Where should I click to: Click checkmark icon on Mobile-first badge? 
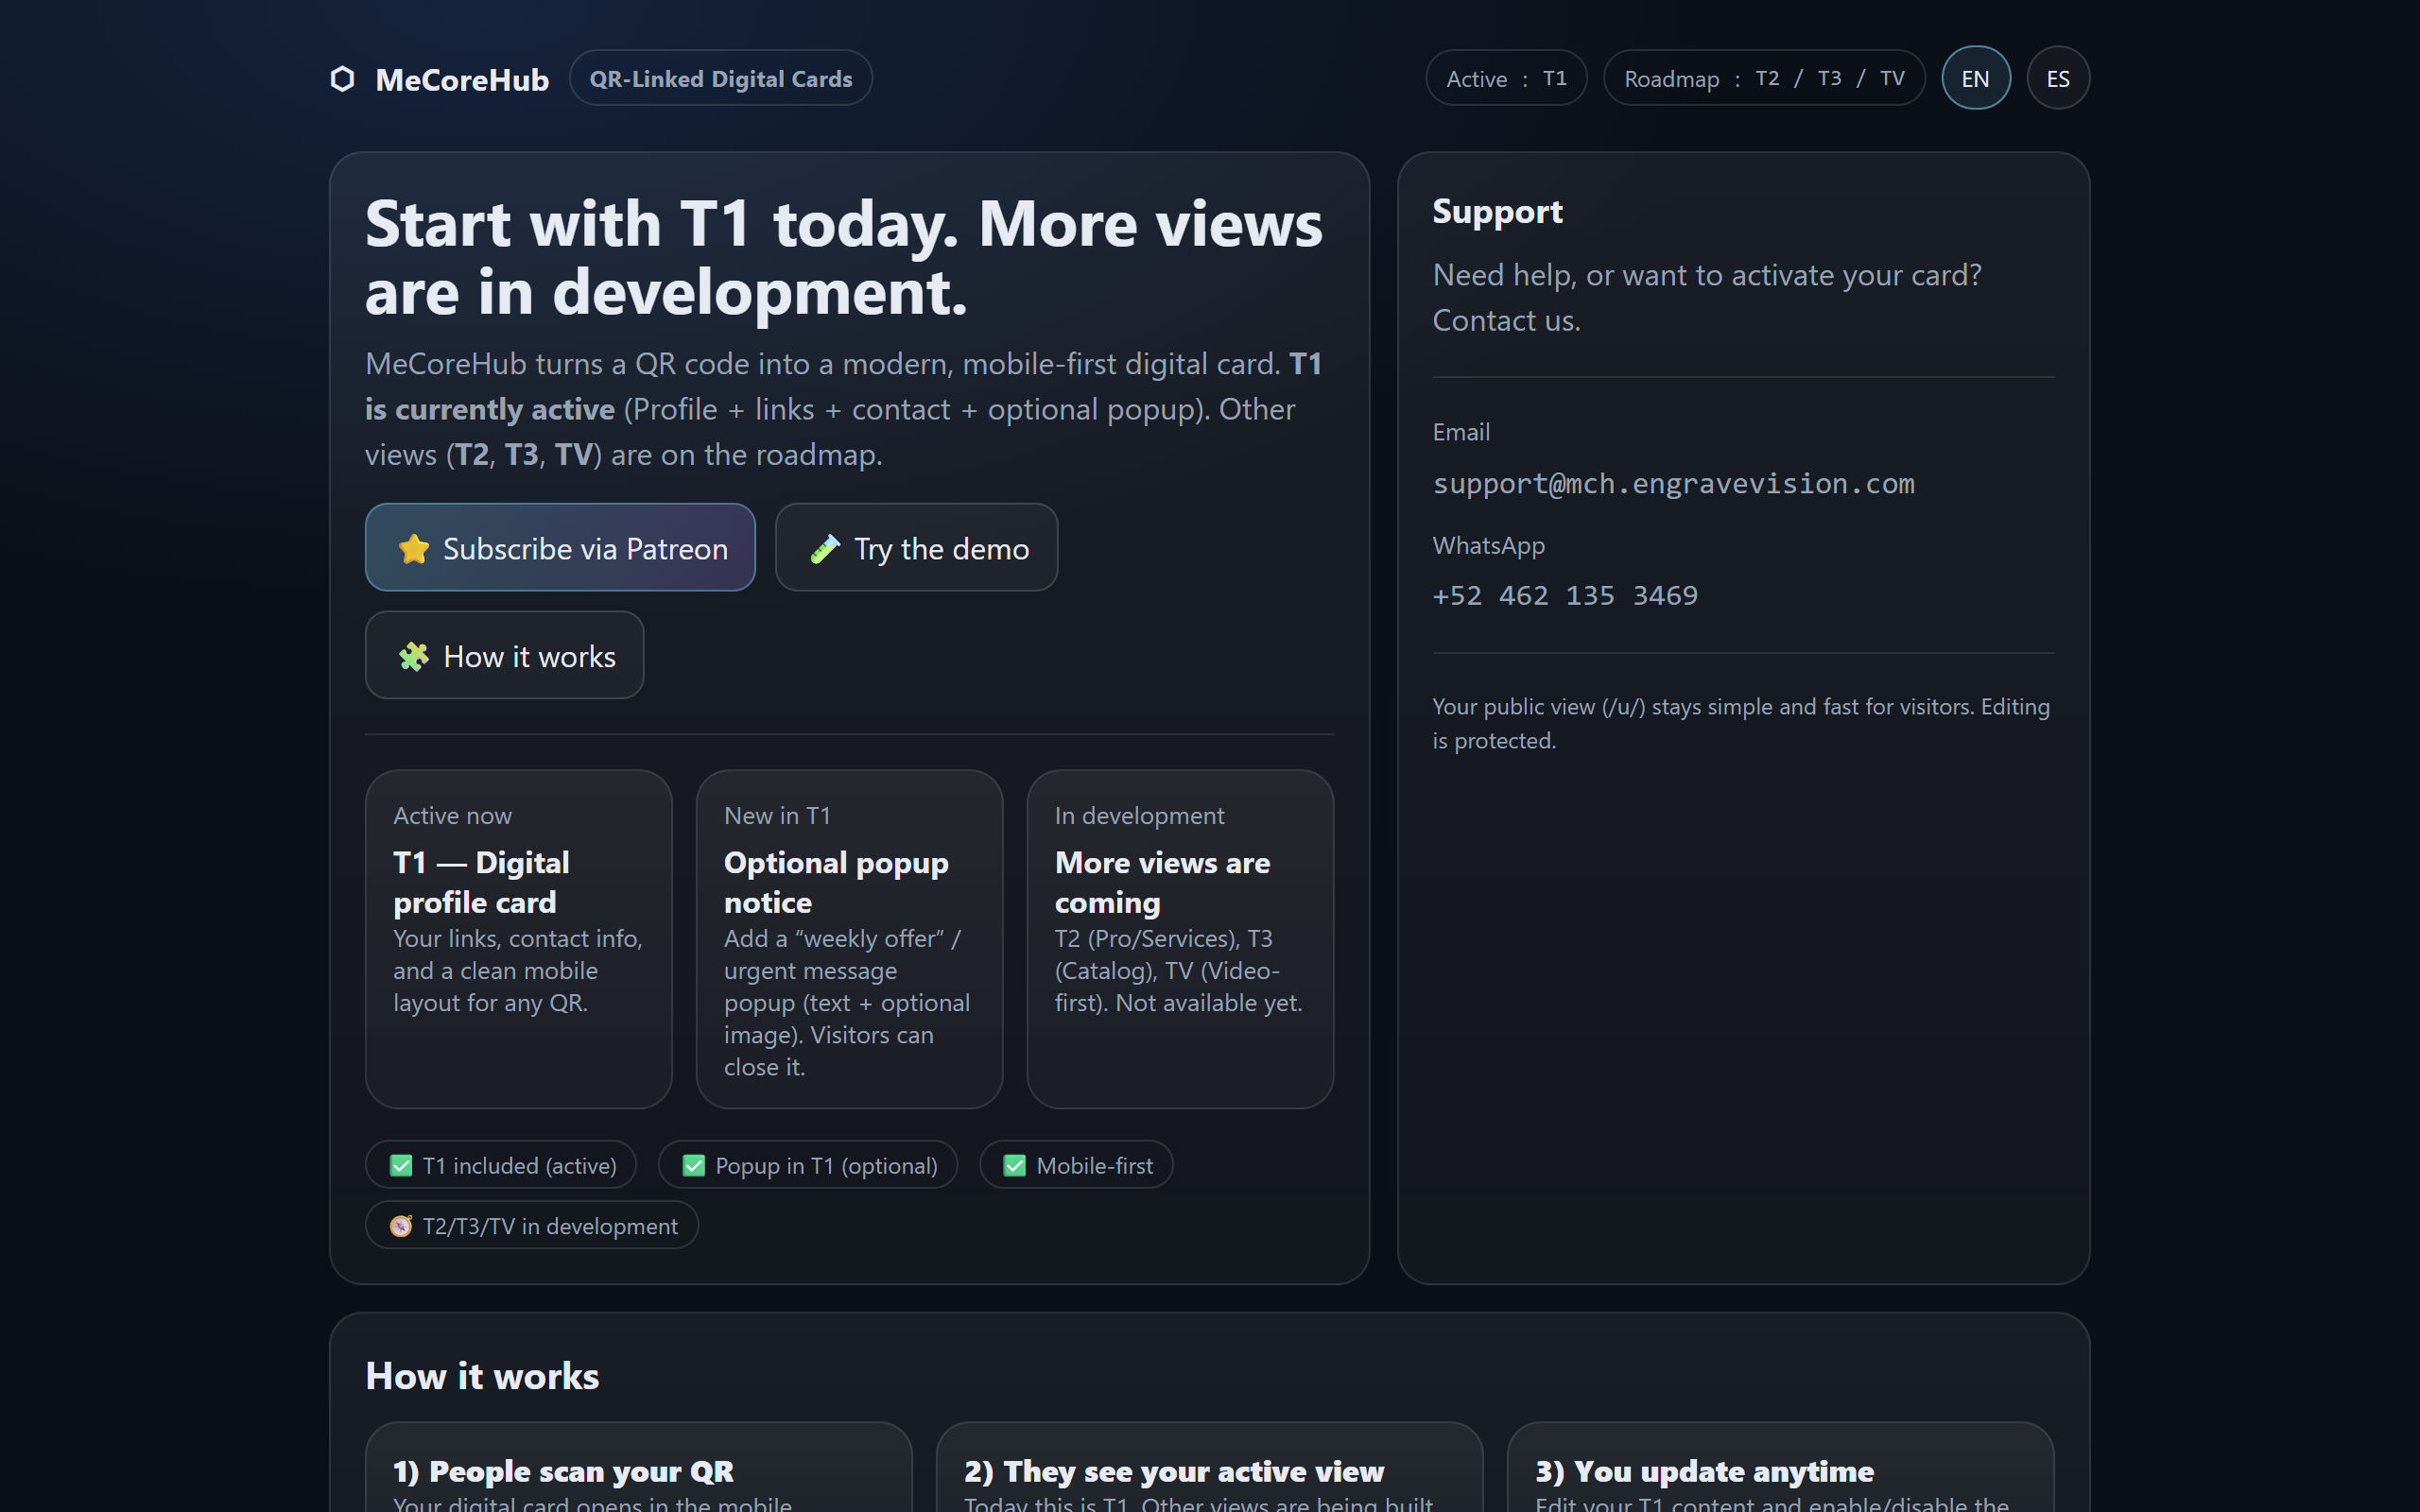(1015, 1166)
